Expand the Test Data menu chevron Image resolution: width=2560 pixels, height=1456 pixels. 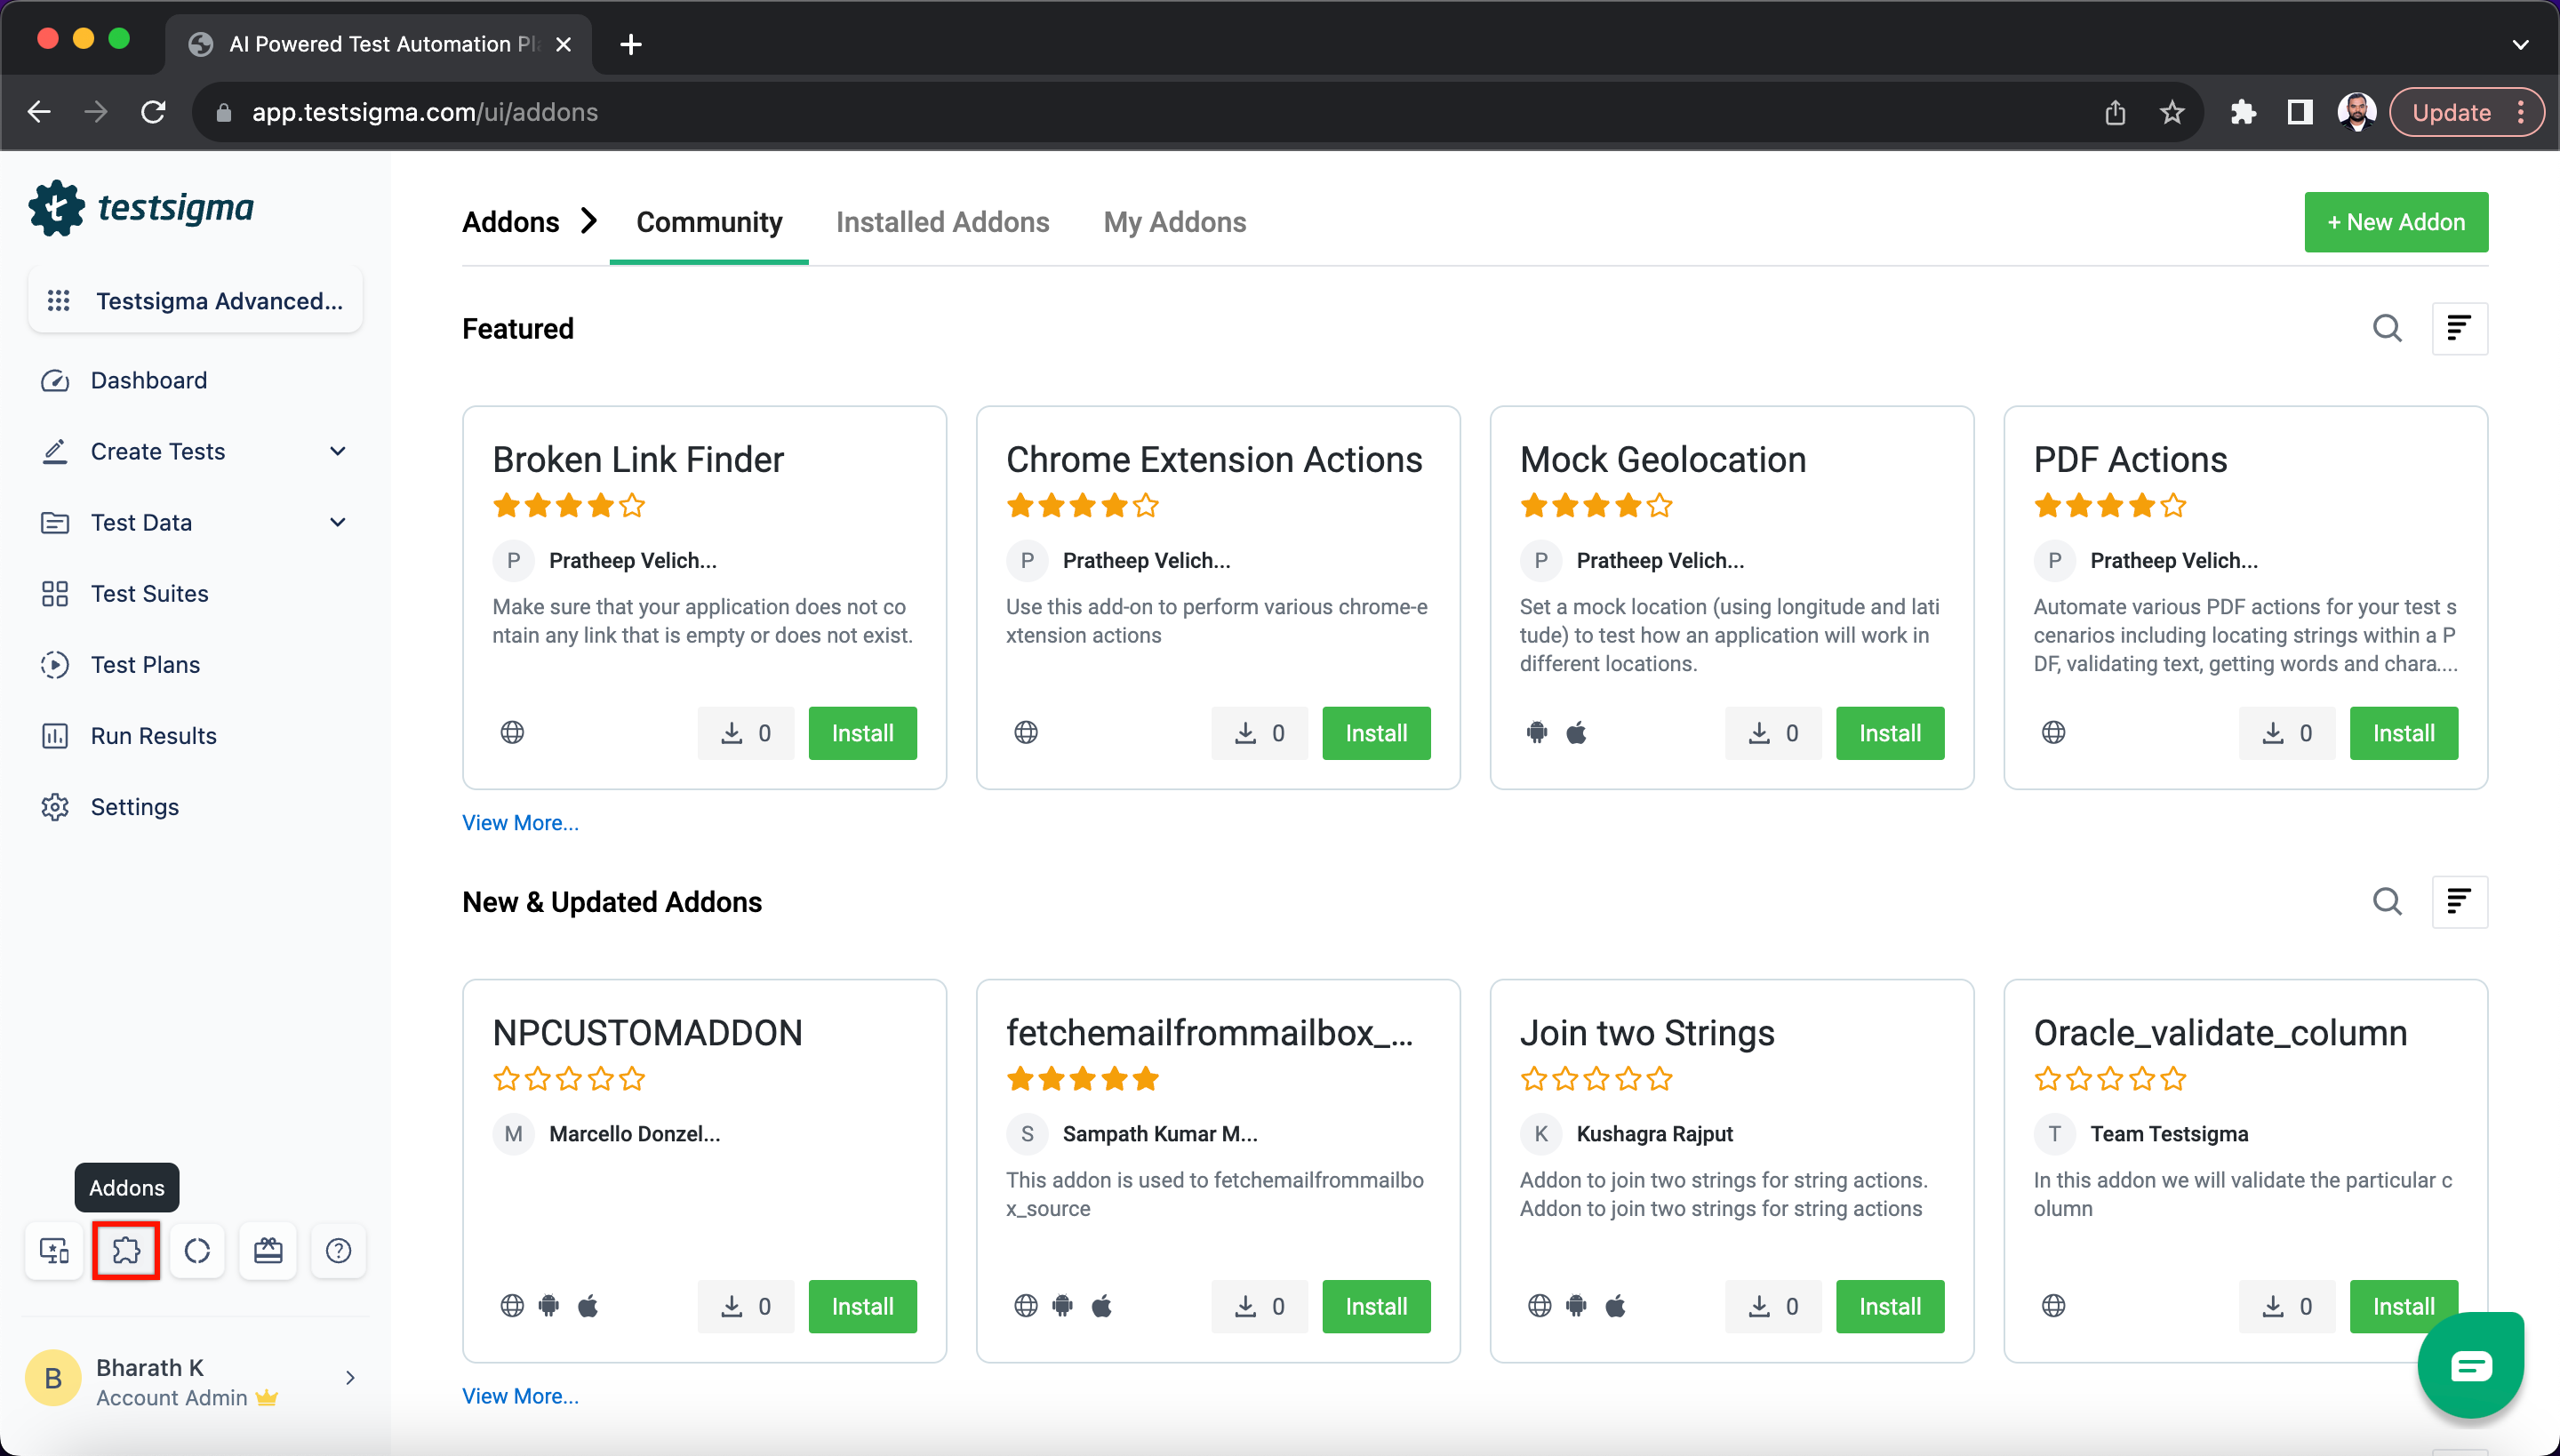click(338, 522)
